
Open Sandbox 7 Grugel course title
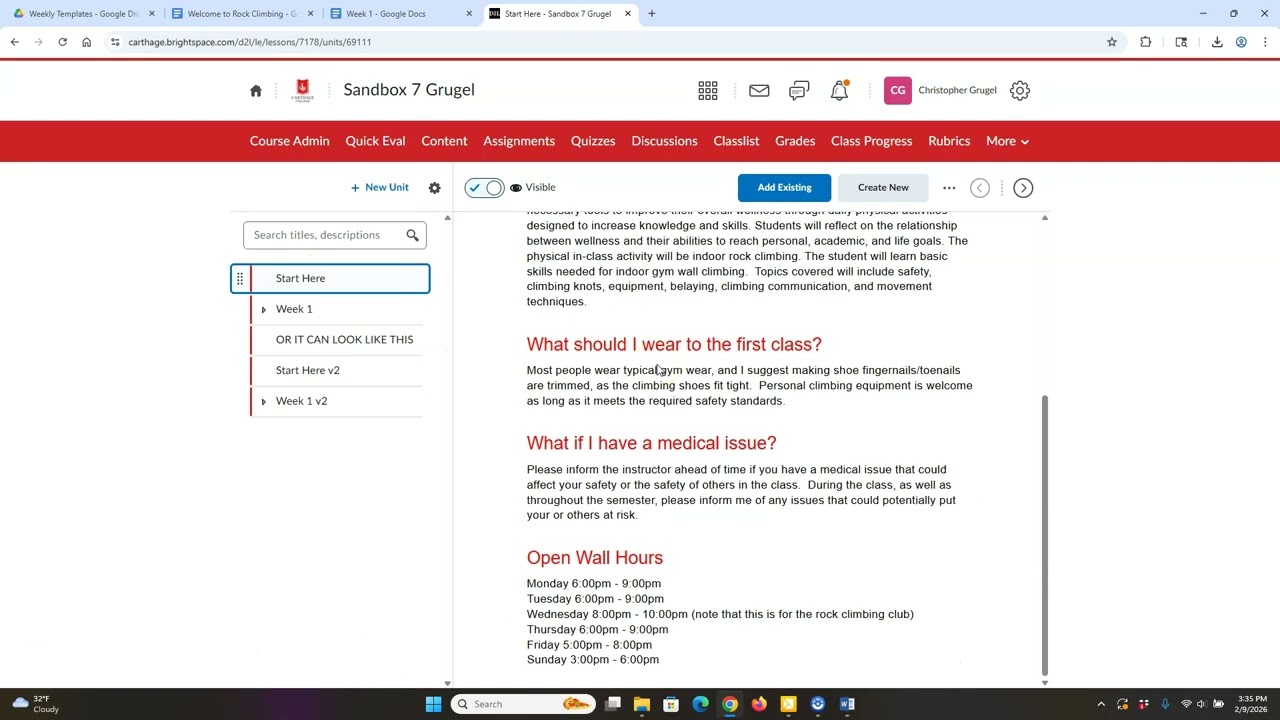[x=409, y=90]
